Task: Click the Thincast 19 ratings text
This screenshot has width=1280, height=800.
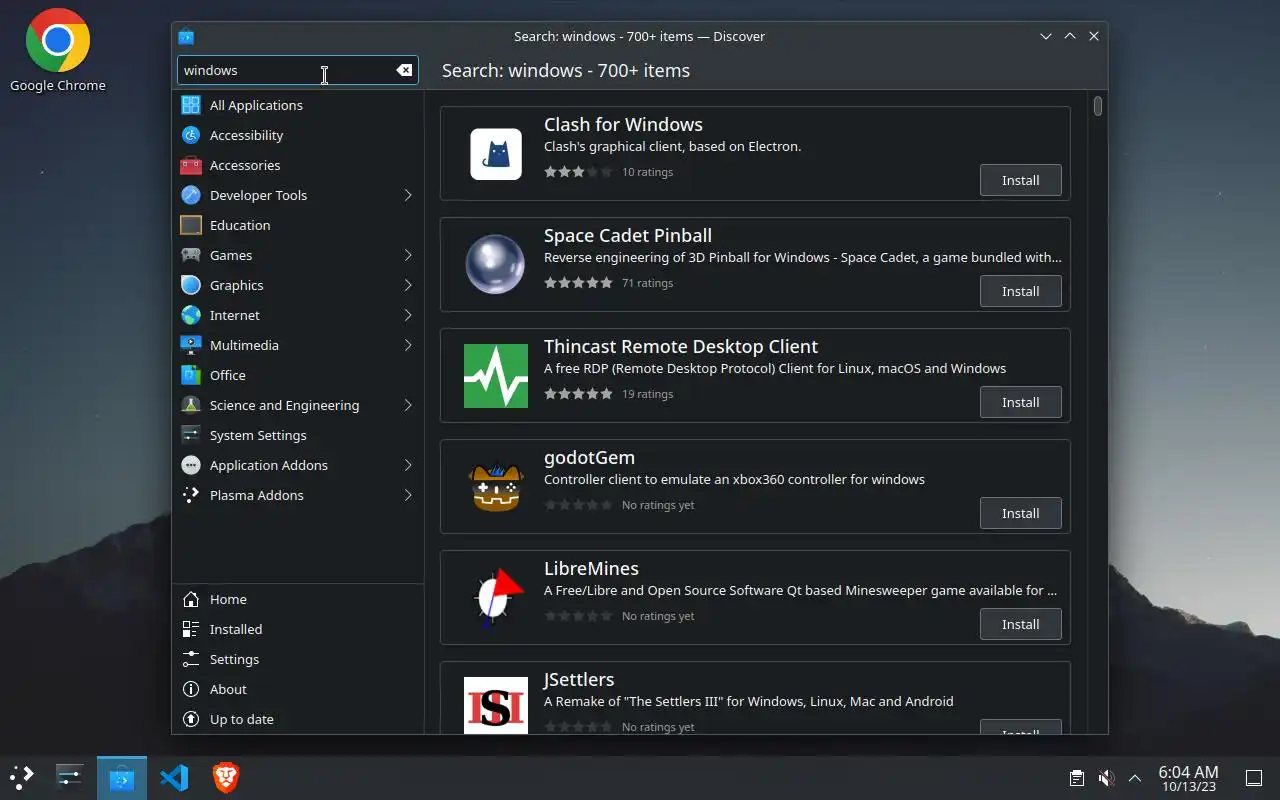Action: (647, 394)
